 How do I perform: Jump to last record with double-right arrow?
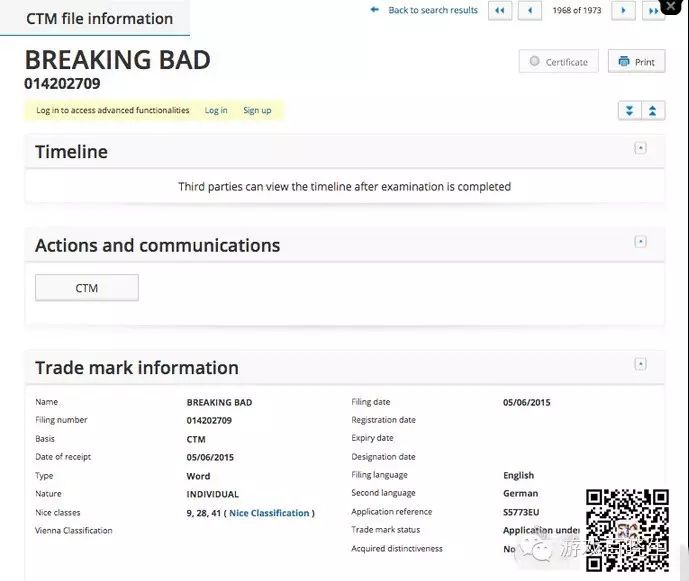(653, 10)
